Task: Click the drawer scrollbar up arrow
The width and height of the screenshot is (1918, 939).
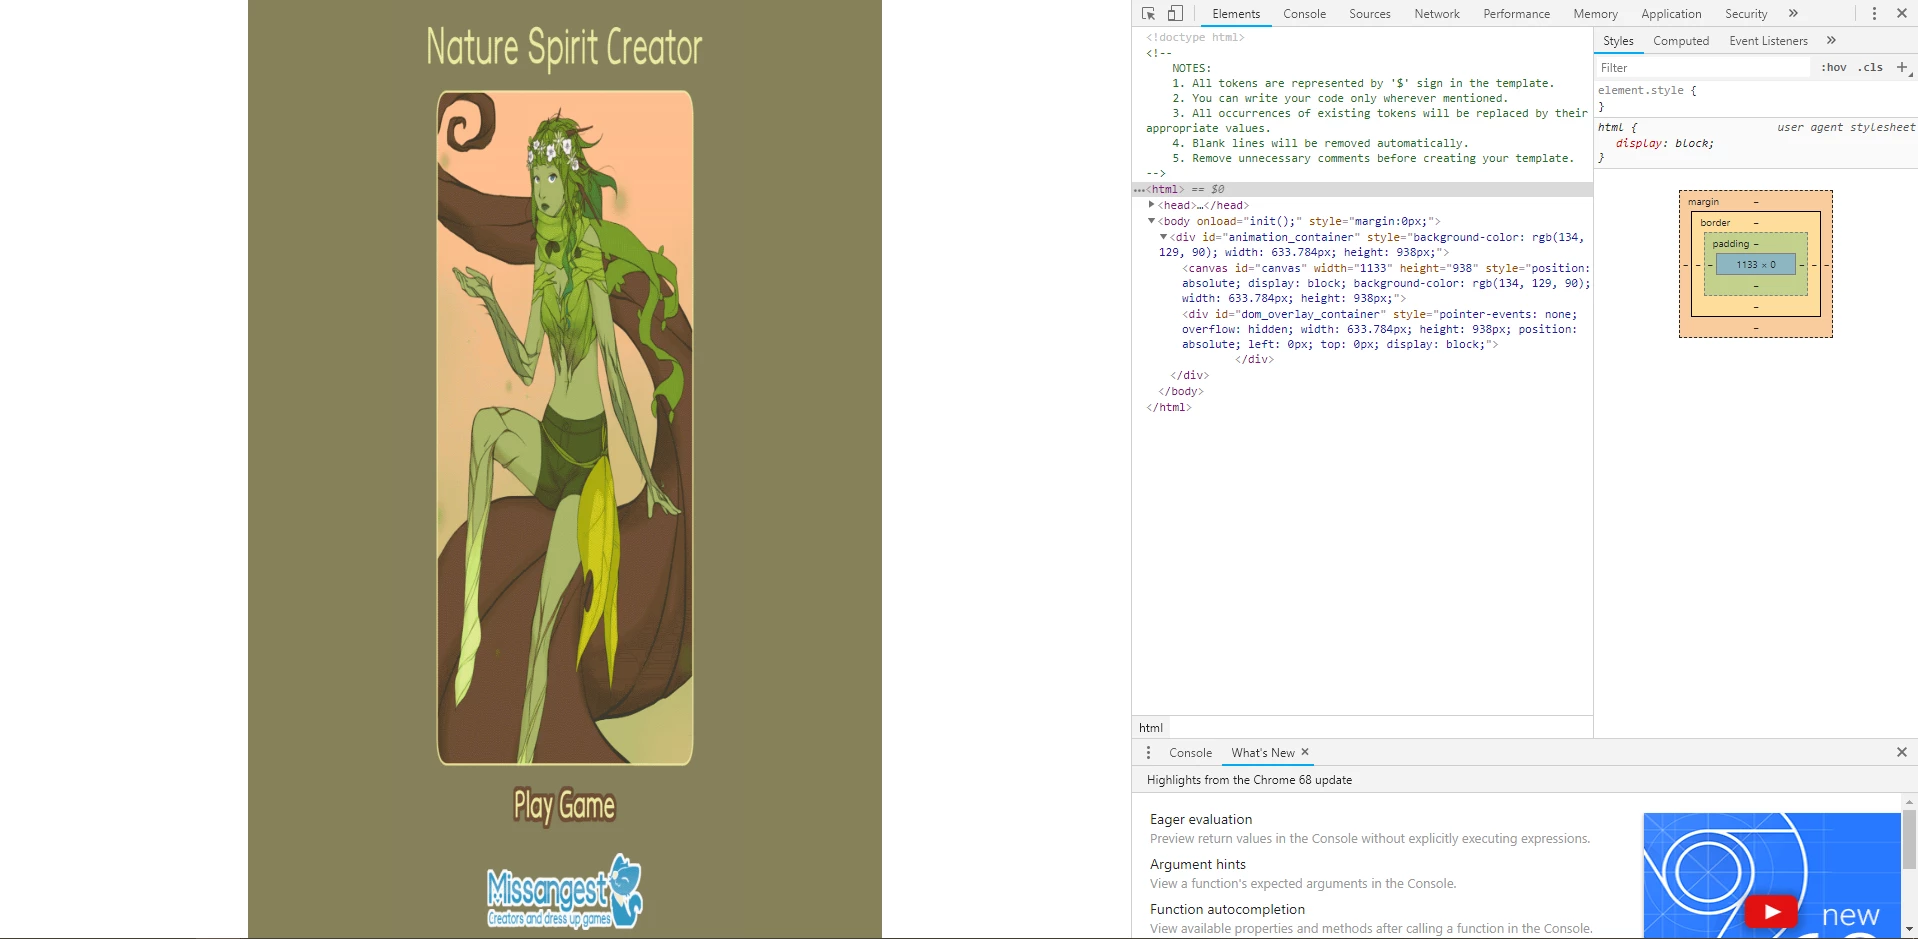Action: click(1909, 802)
